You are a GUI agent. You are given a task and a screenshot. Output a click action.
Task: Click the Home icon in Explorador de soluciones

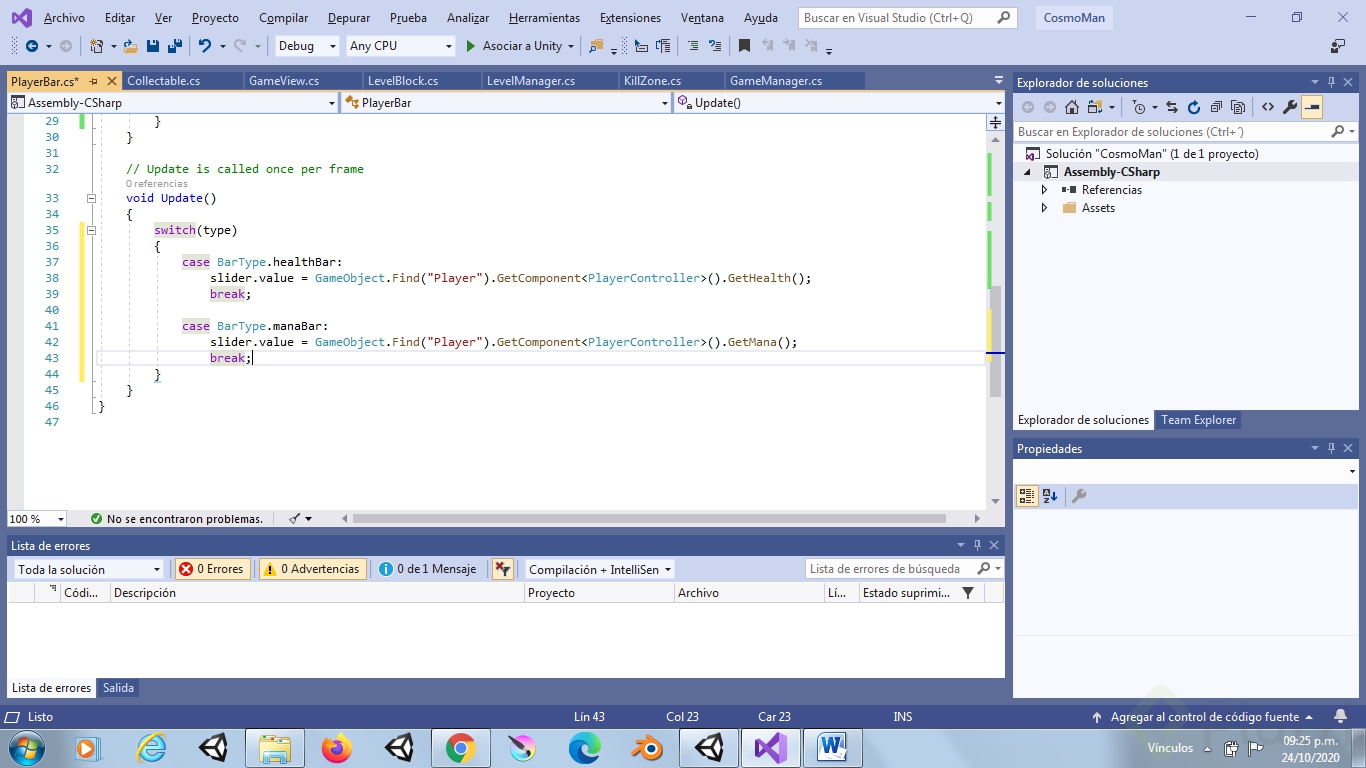pyautogui.click(x=1072, y=107)
